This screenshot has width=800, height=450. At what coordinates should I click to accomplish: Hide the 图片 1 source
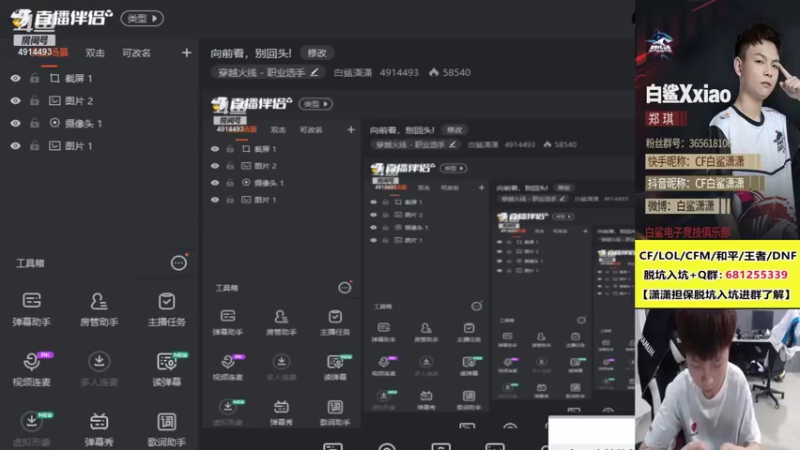15,145
